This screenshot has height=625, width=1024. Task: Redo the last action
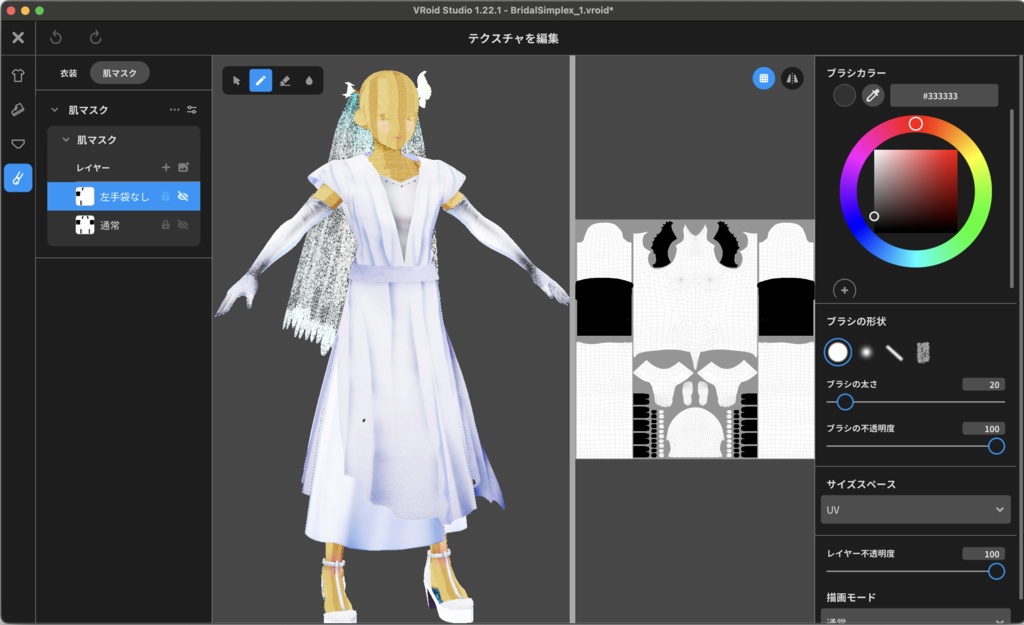coord(95,38)
